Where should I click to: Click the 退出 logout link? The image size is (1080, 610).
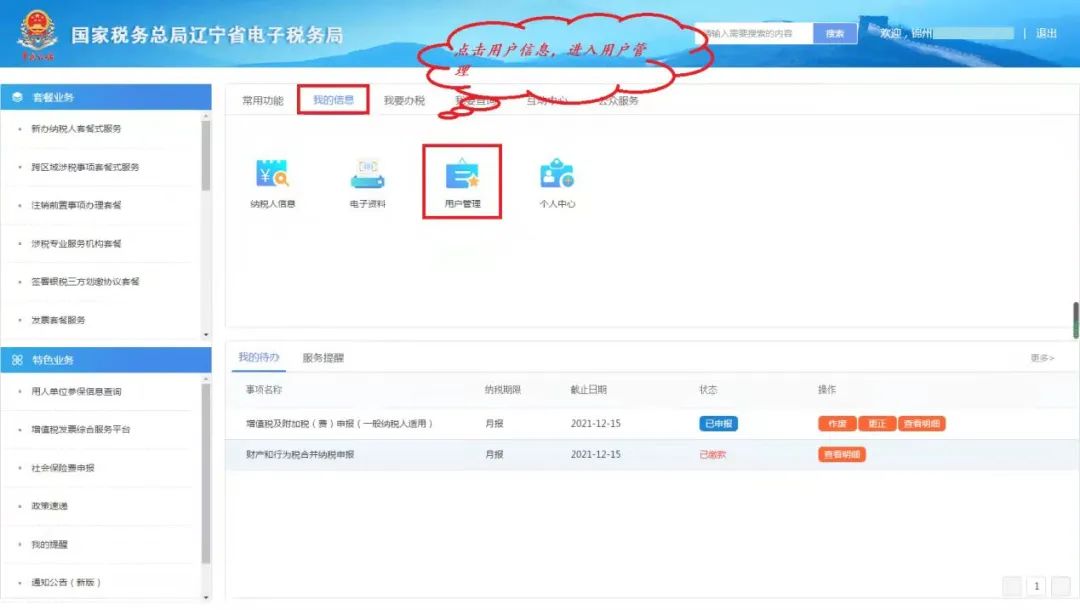click(x=1046, y=33)
